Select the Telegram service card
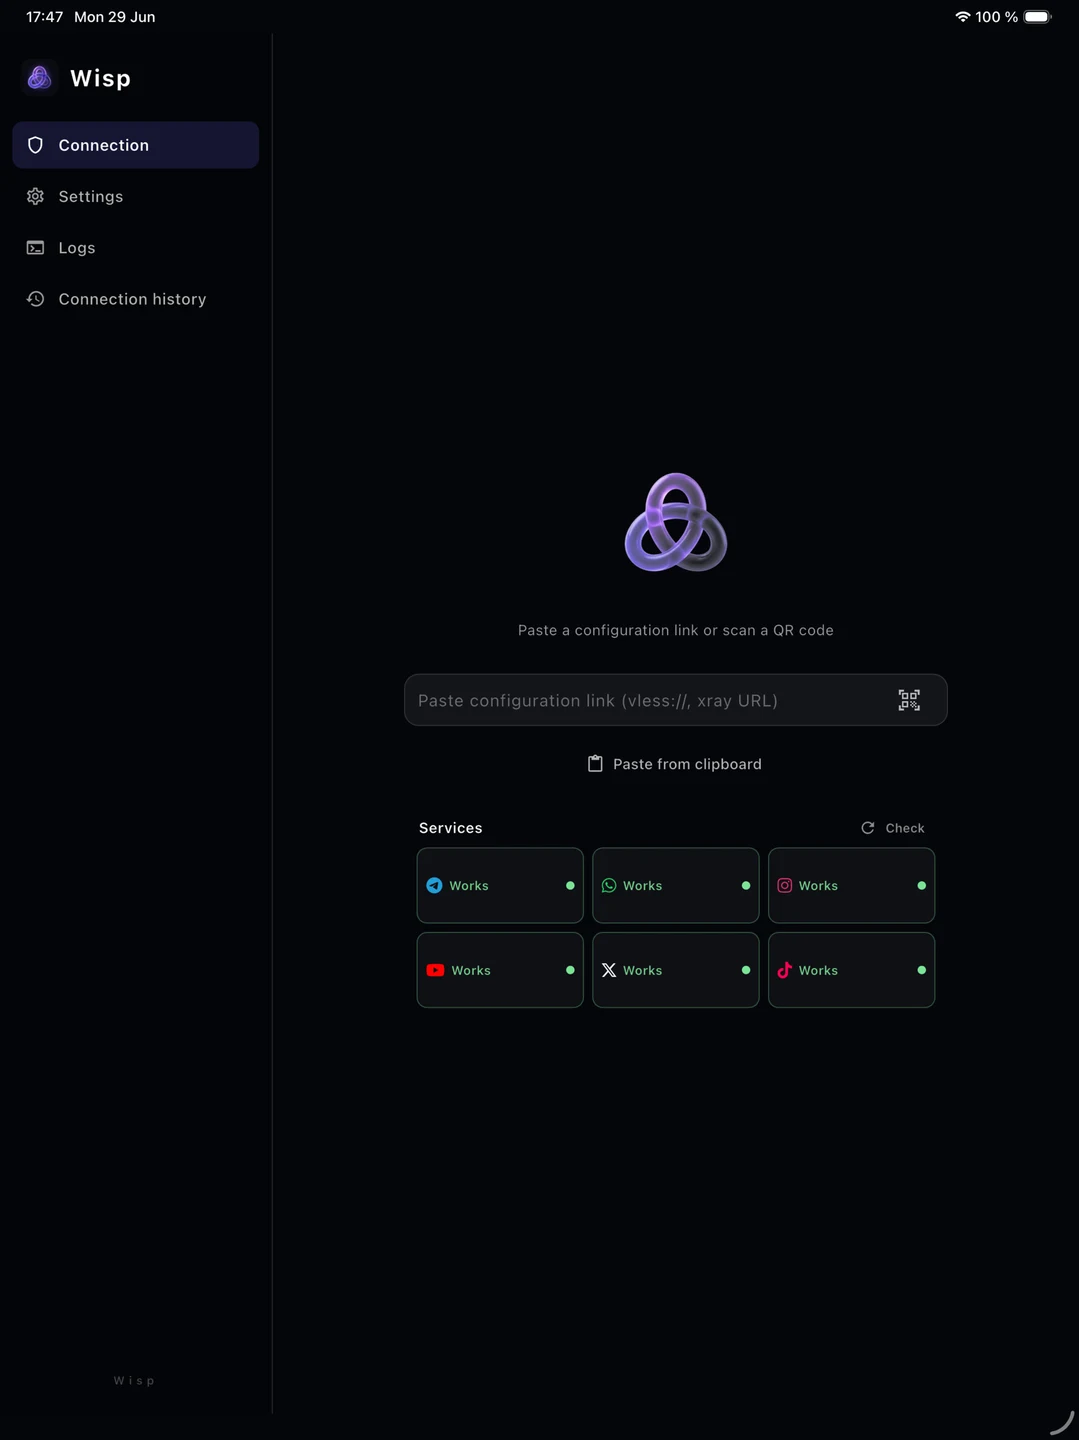 click(500, 886)
